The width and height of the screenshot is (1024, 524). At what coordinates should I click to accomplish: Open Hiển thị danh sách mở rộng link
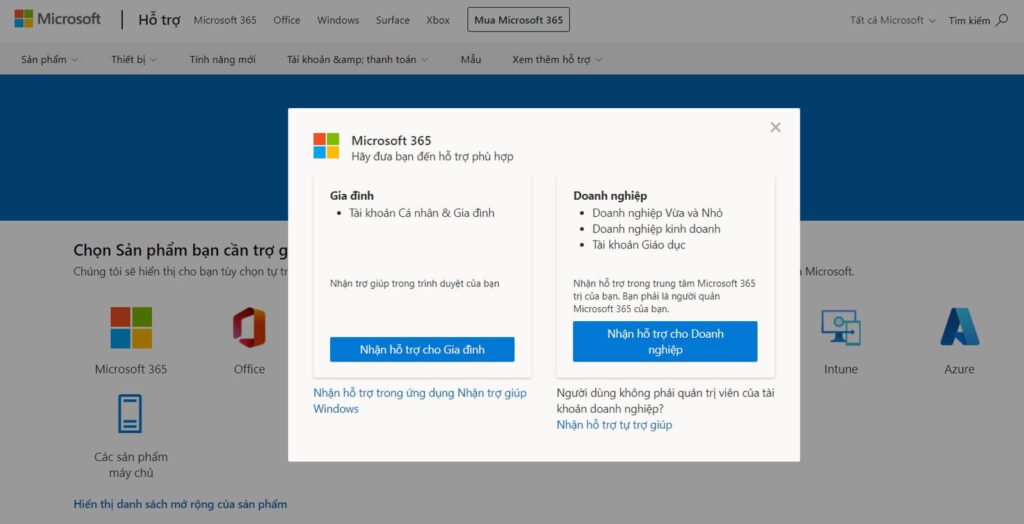(x=180, y=504)
